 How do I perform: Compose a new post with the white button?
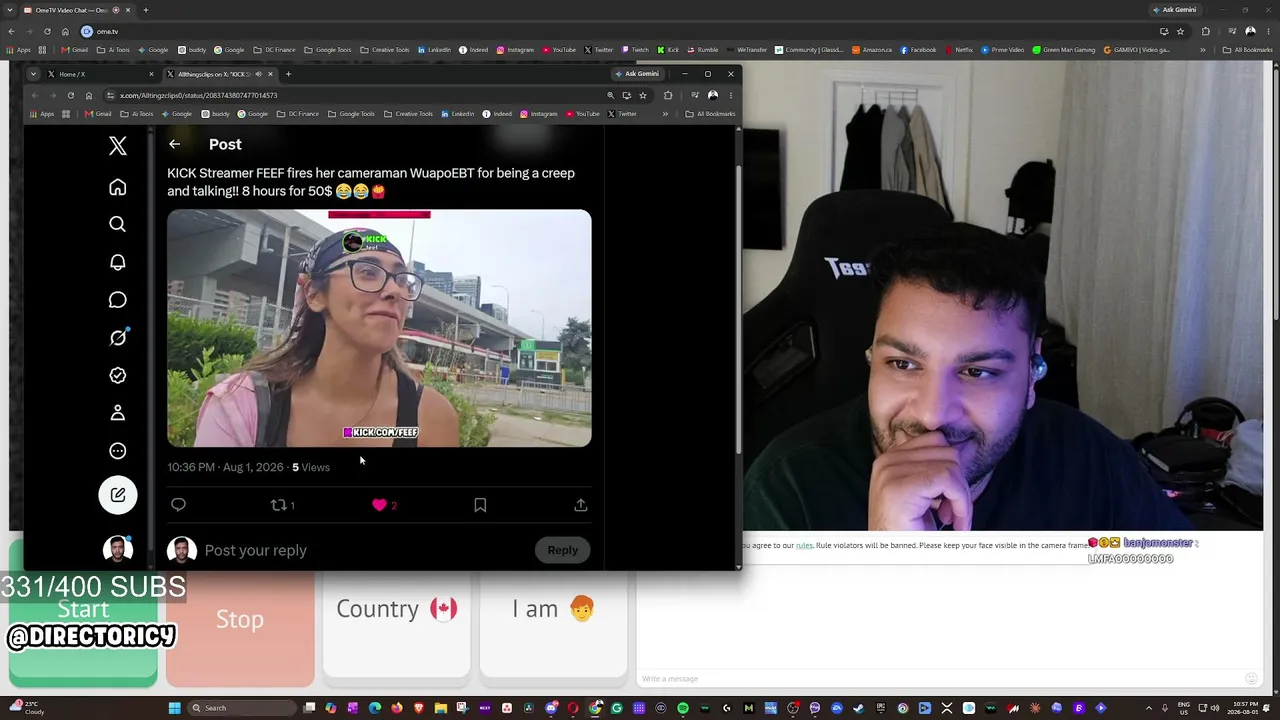point(117,495)
